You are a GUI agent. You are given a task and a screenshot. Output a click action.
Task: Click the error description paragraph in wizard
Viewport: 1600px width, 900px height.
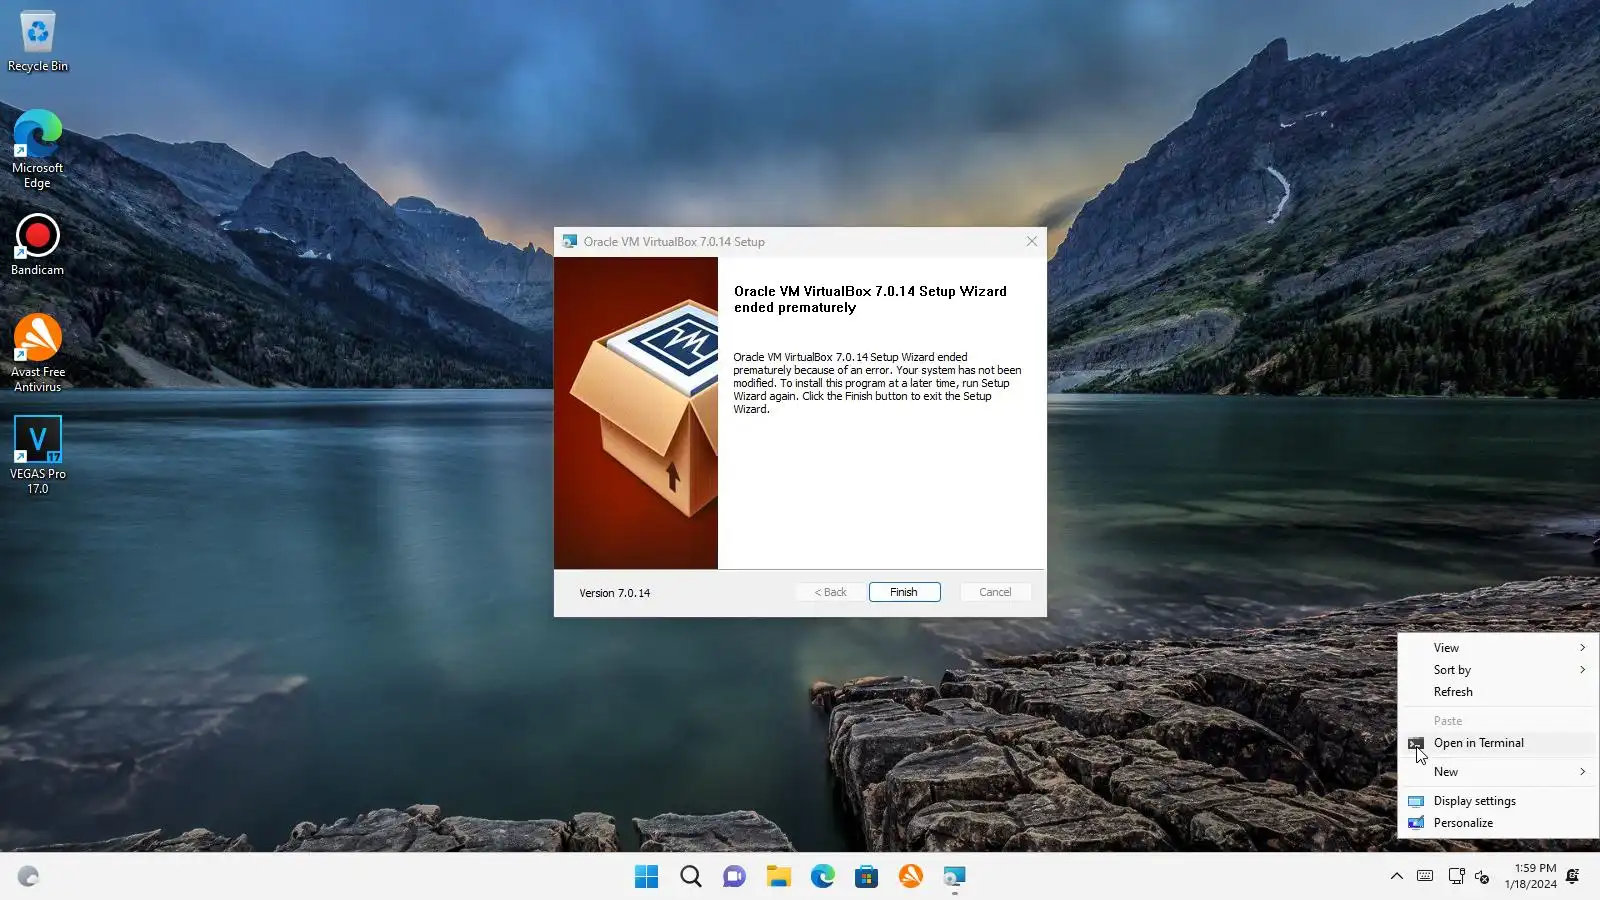pos(877,383)
